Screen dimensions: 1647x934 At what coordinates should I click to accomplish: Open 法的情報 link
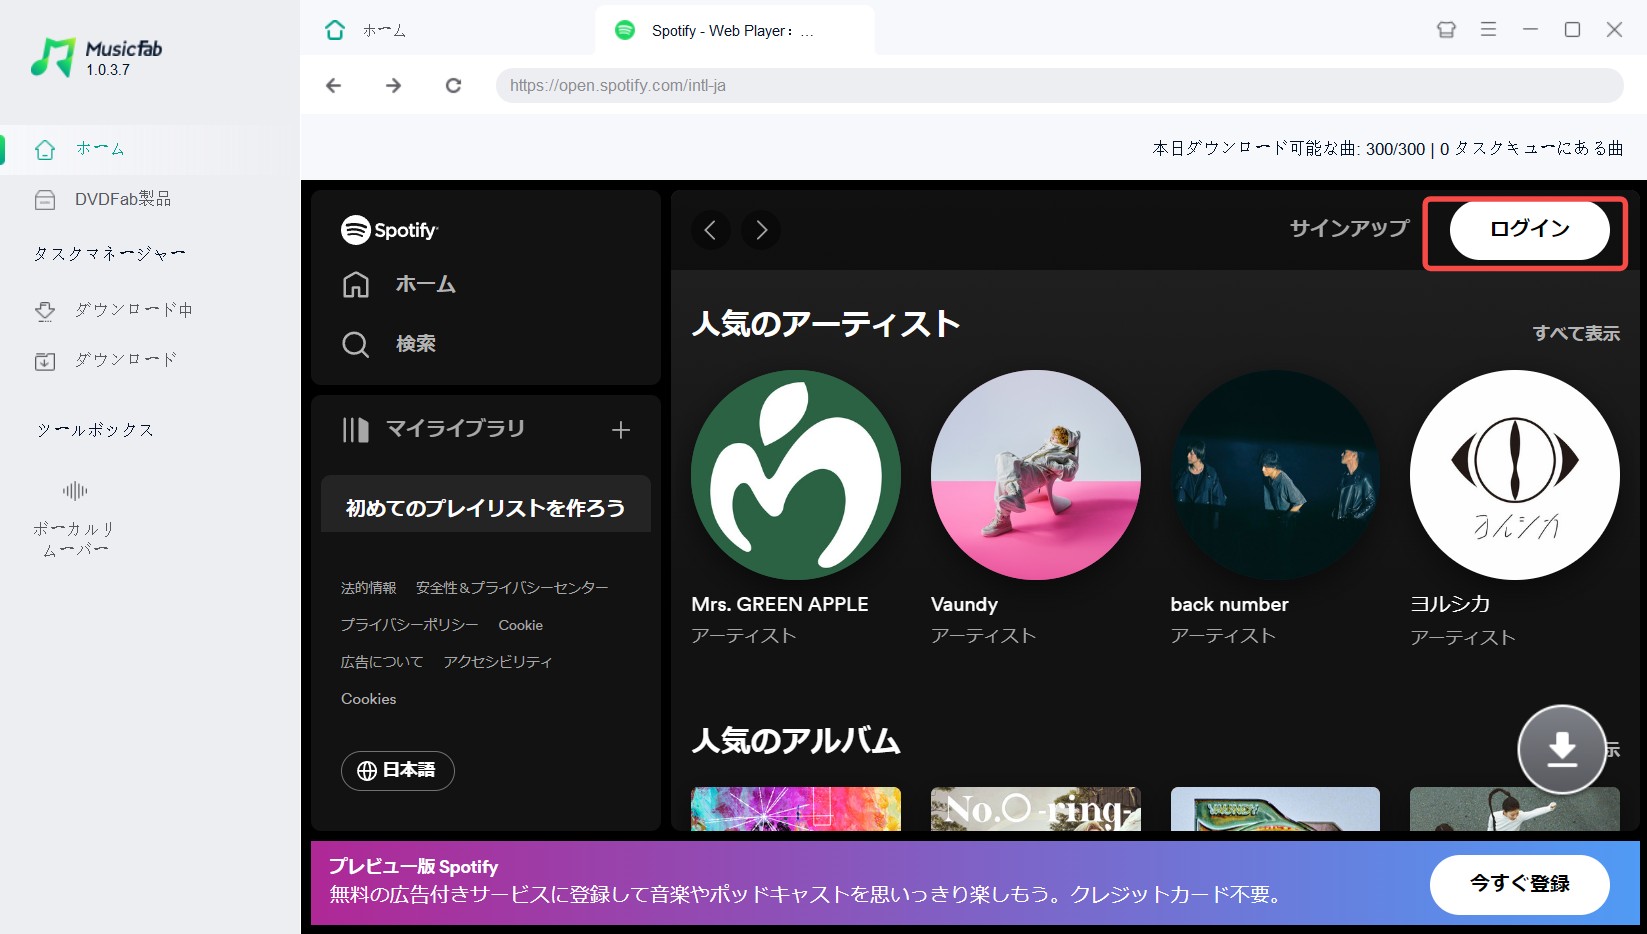pos(368,588)
